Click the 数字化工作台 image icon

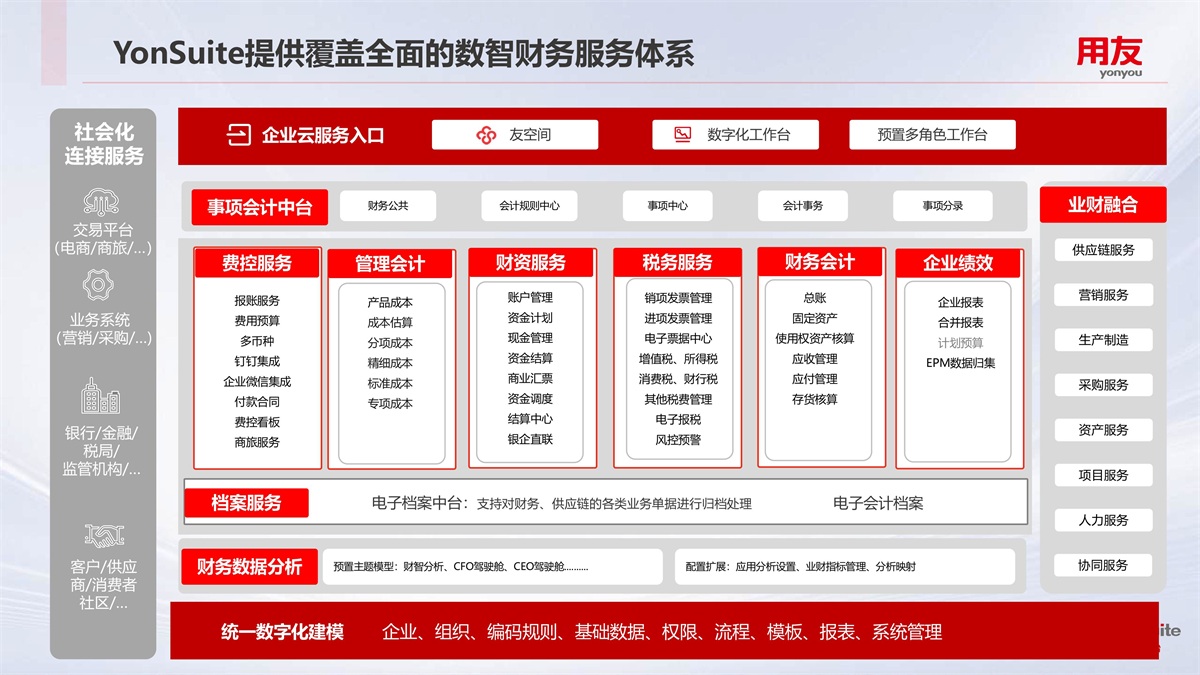click(x=683, y=135)
